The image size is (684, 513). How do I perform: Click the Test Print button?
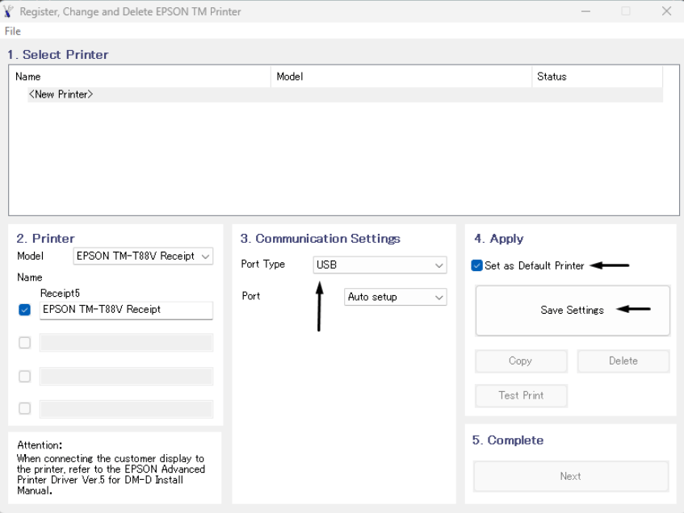click(520, 396)
